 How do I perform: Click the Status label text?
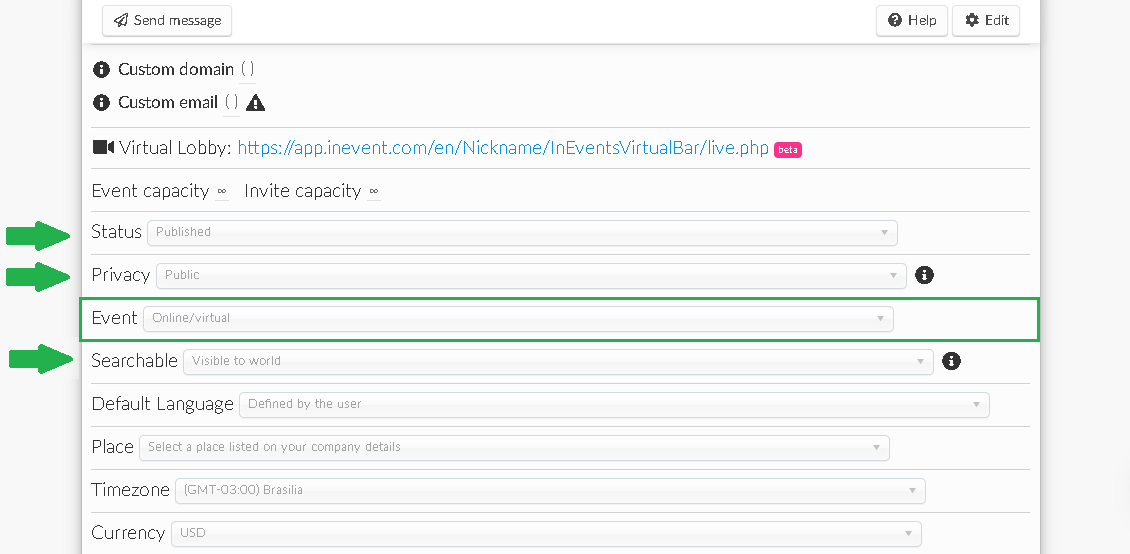[117, 232]
